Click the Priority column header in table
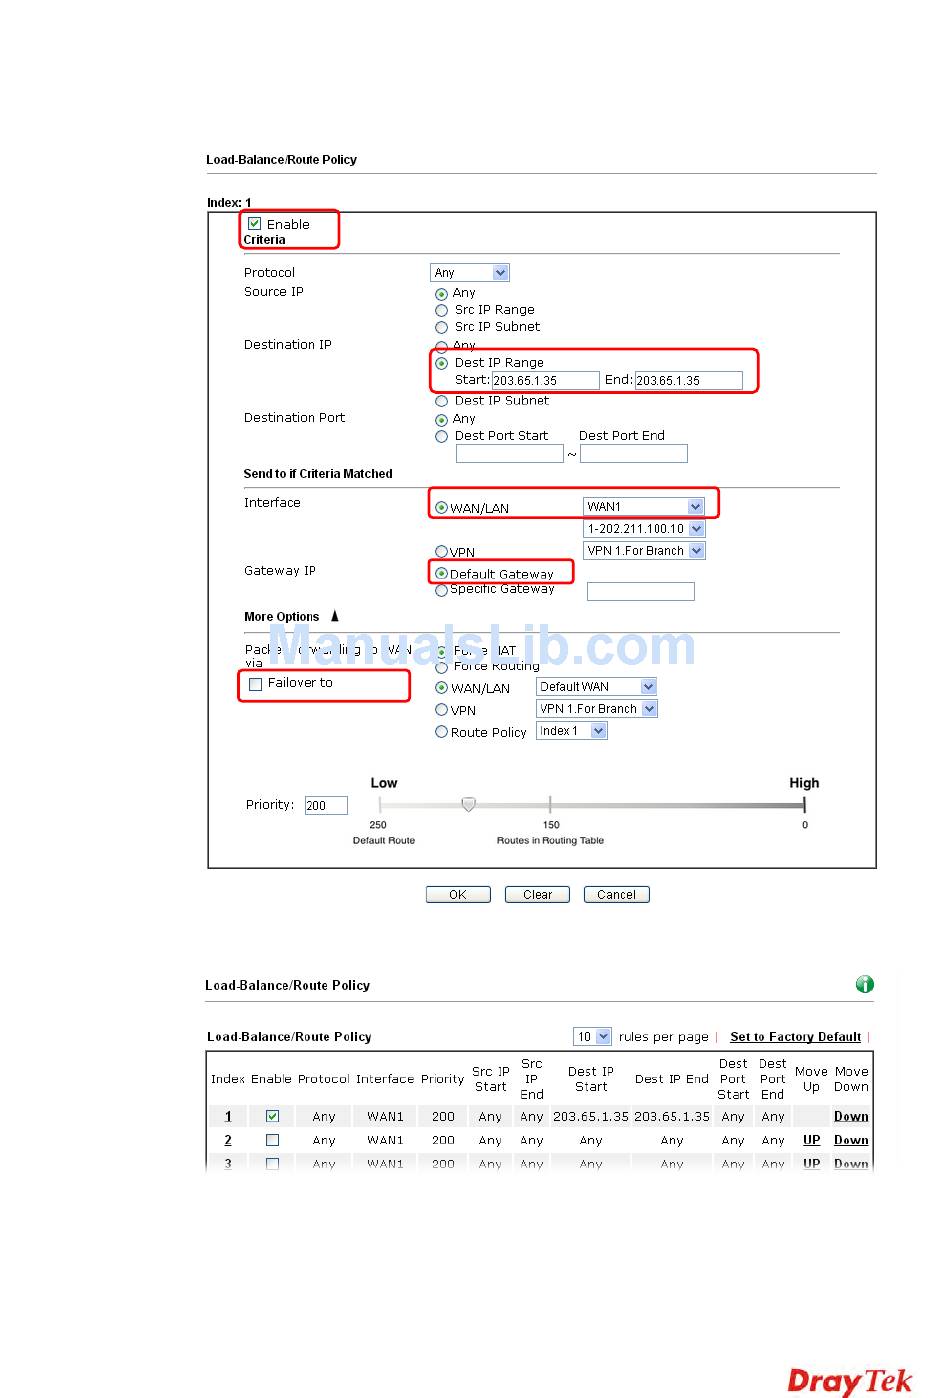 [x=442, y=1079]
